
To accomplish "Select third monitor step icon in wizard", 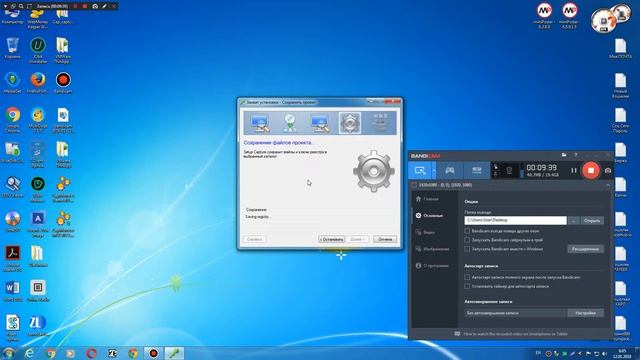I will [x=320, y=123].
